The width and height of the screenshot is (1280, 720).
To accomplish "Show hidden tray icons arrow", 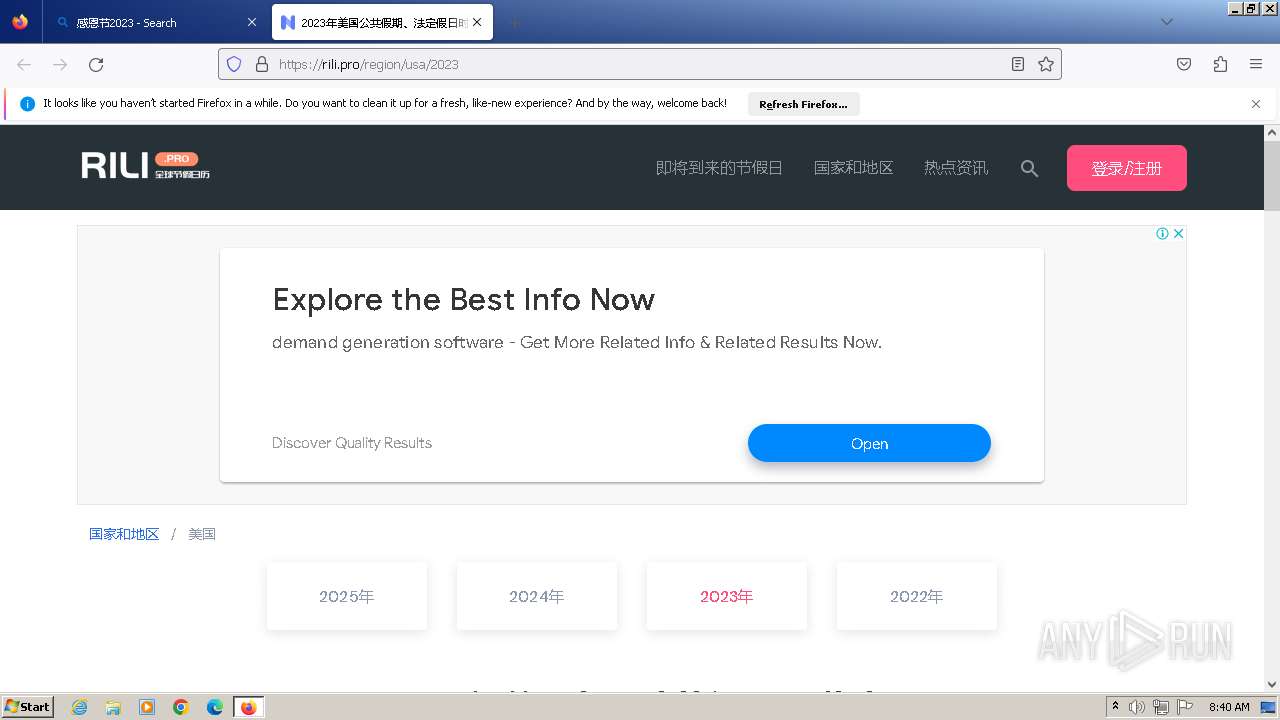I will pos(1115,706).
